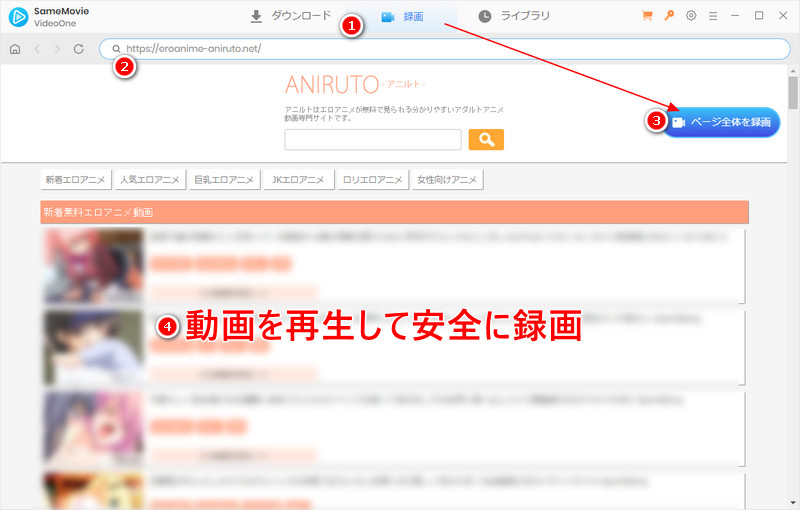Viewport: 800px width, 510px height.
Task: Click the vertical scrollbar thumb
Action: pos(793,93)
